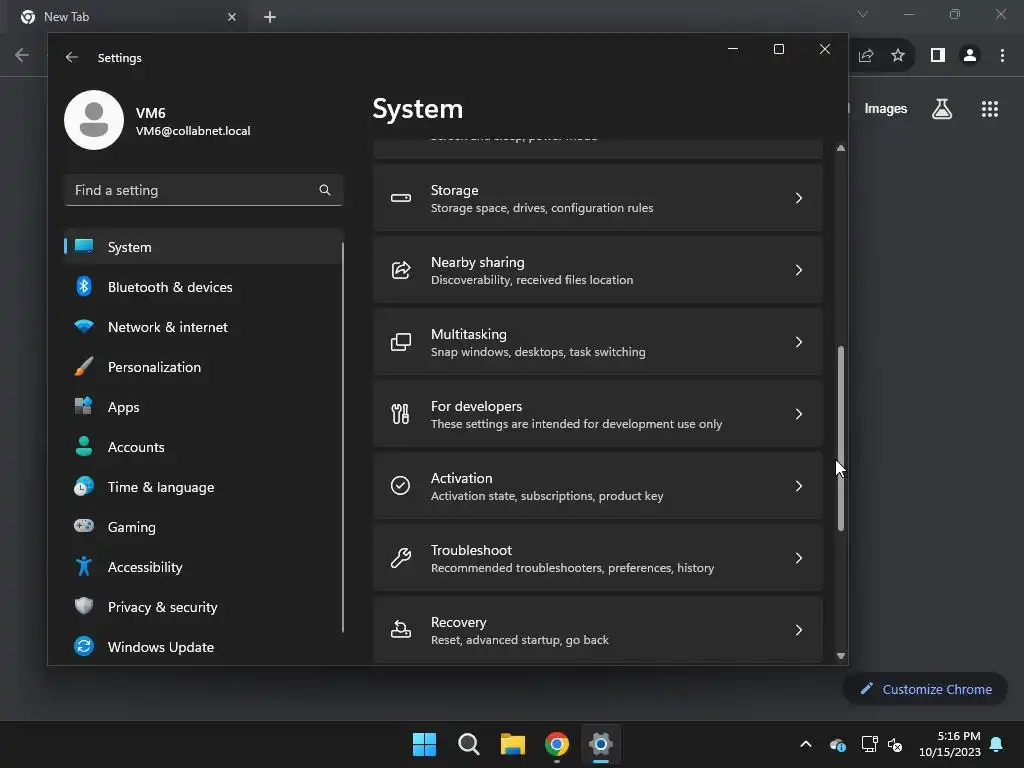Click the VM6 profile avatar
The image size is (1024, 768).
pyautogui.click(x=94, y=120)
